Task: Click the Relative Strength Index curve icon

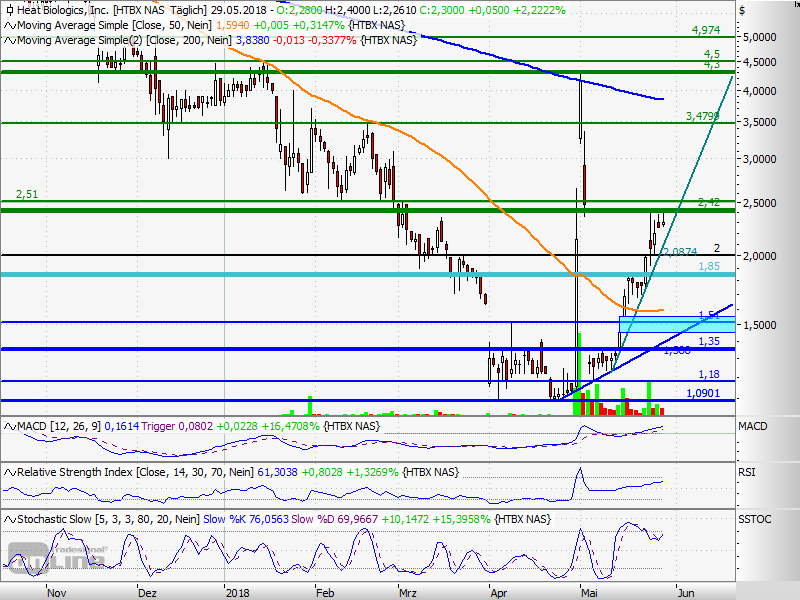Action: click(x=9, y=472)
